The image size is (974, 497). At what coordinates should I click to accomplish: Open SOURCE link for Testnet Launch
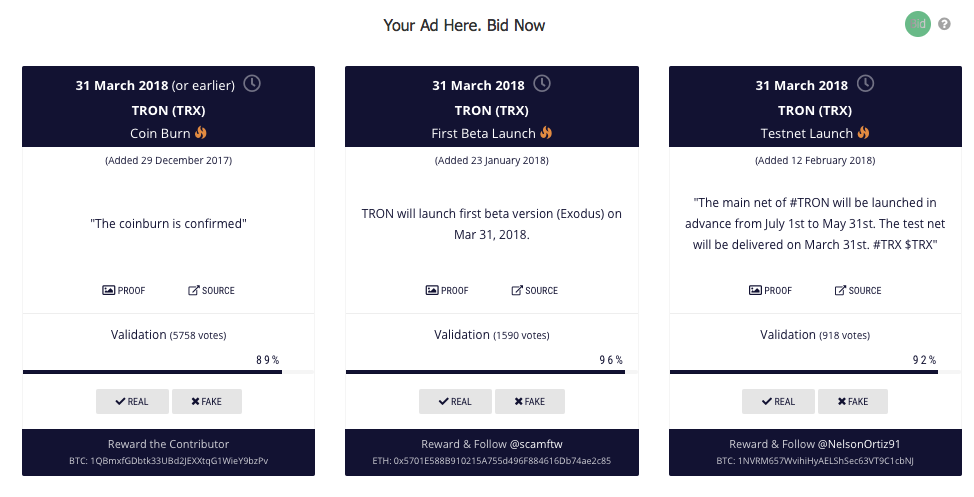pyautogui.click(x=858, y=291)
